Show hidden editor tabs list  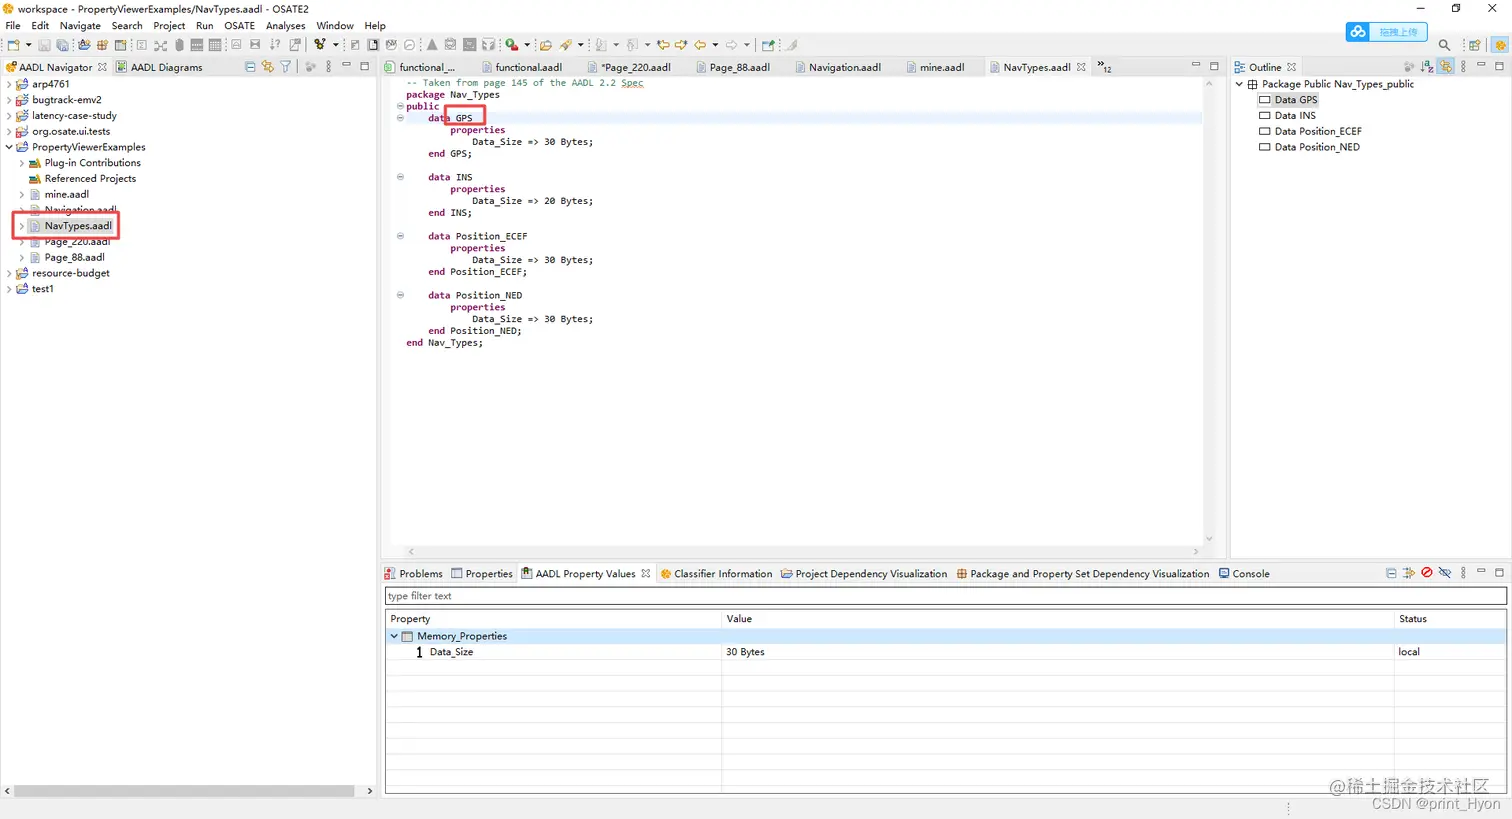(1104, 67)
